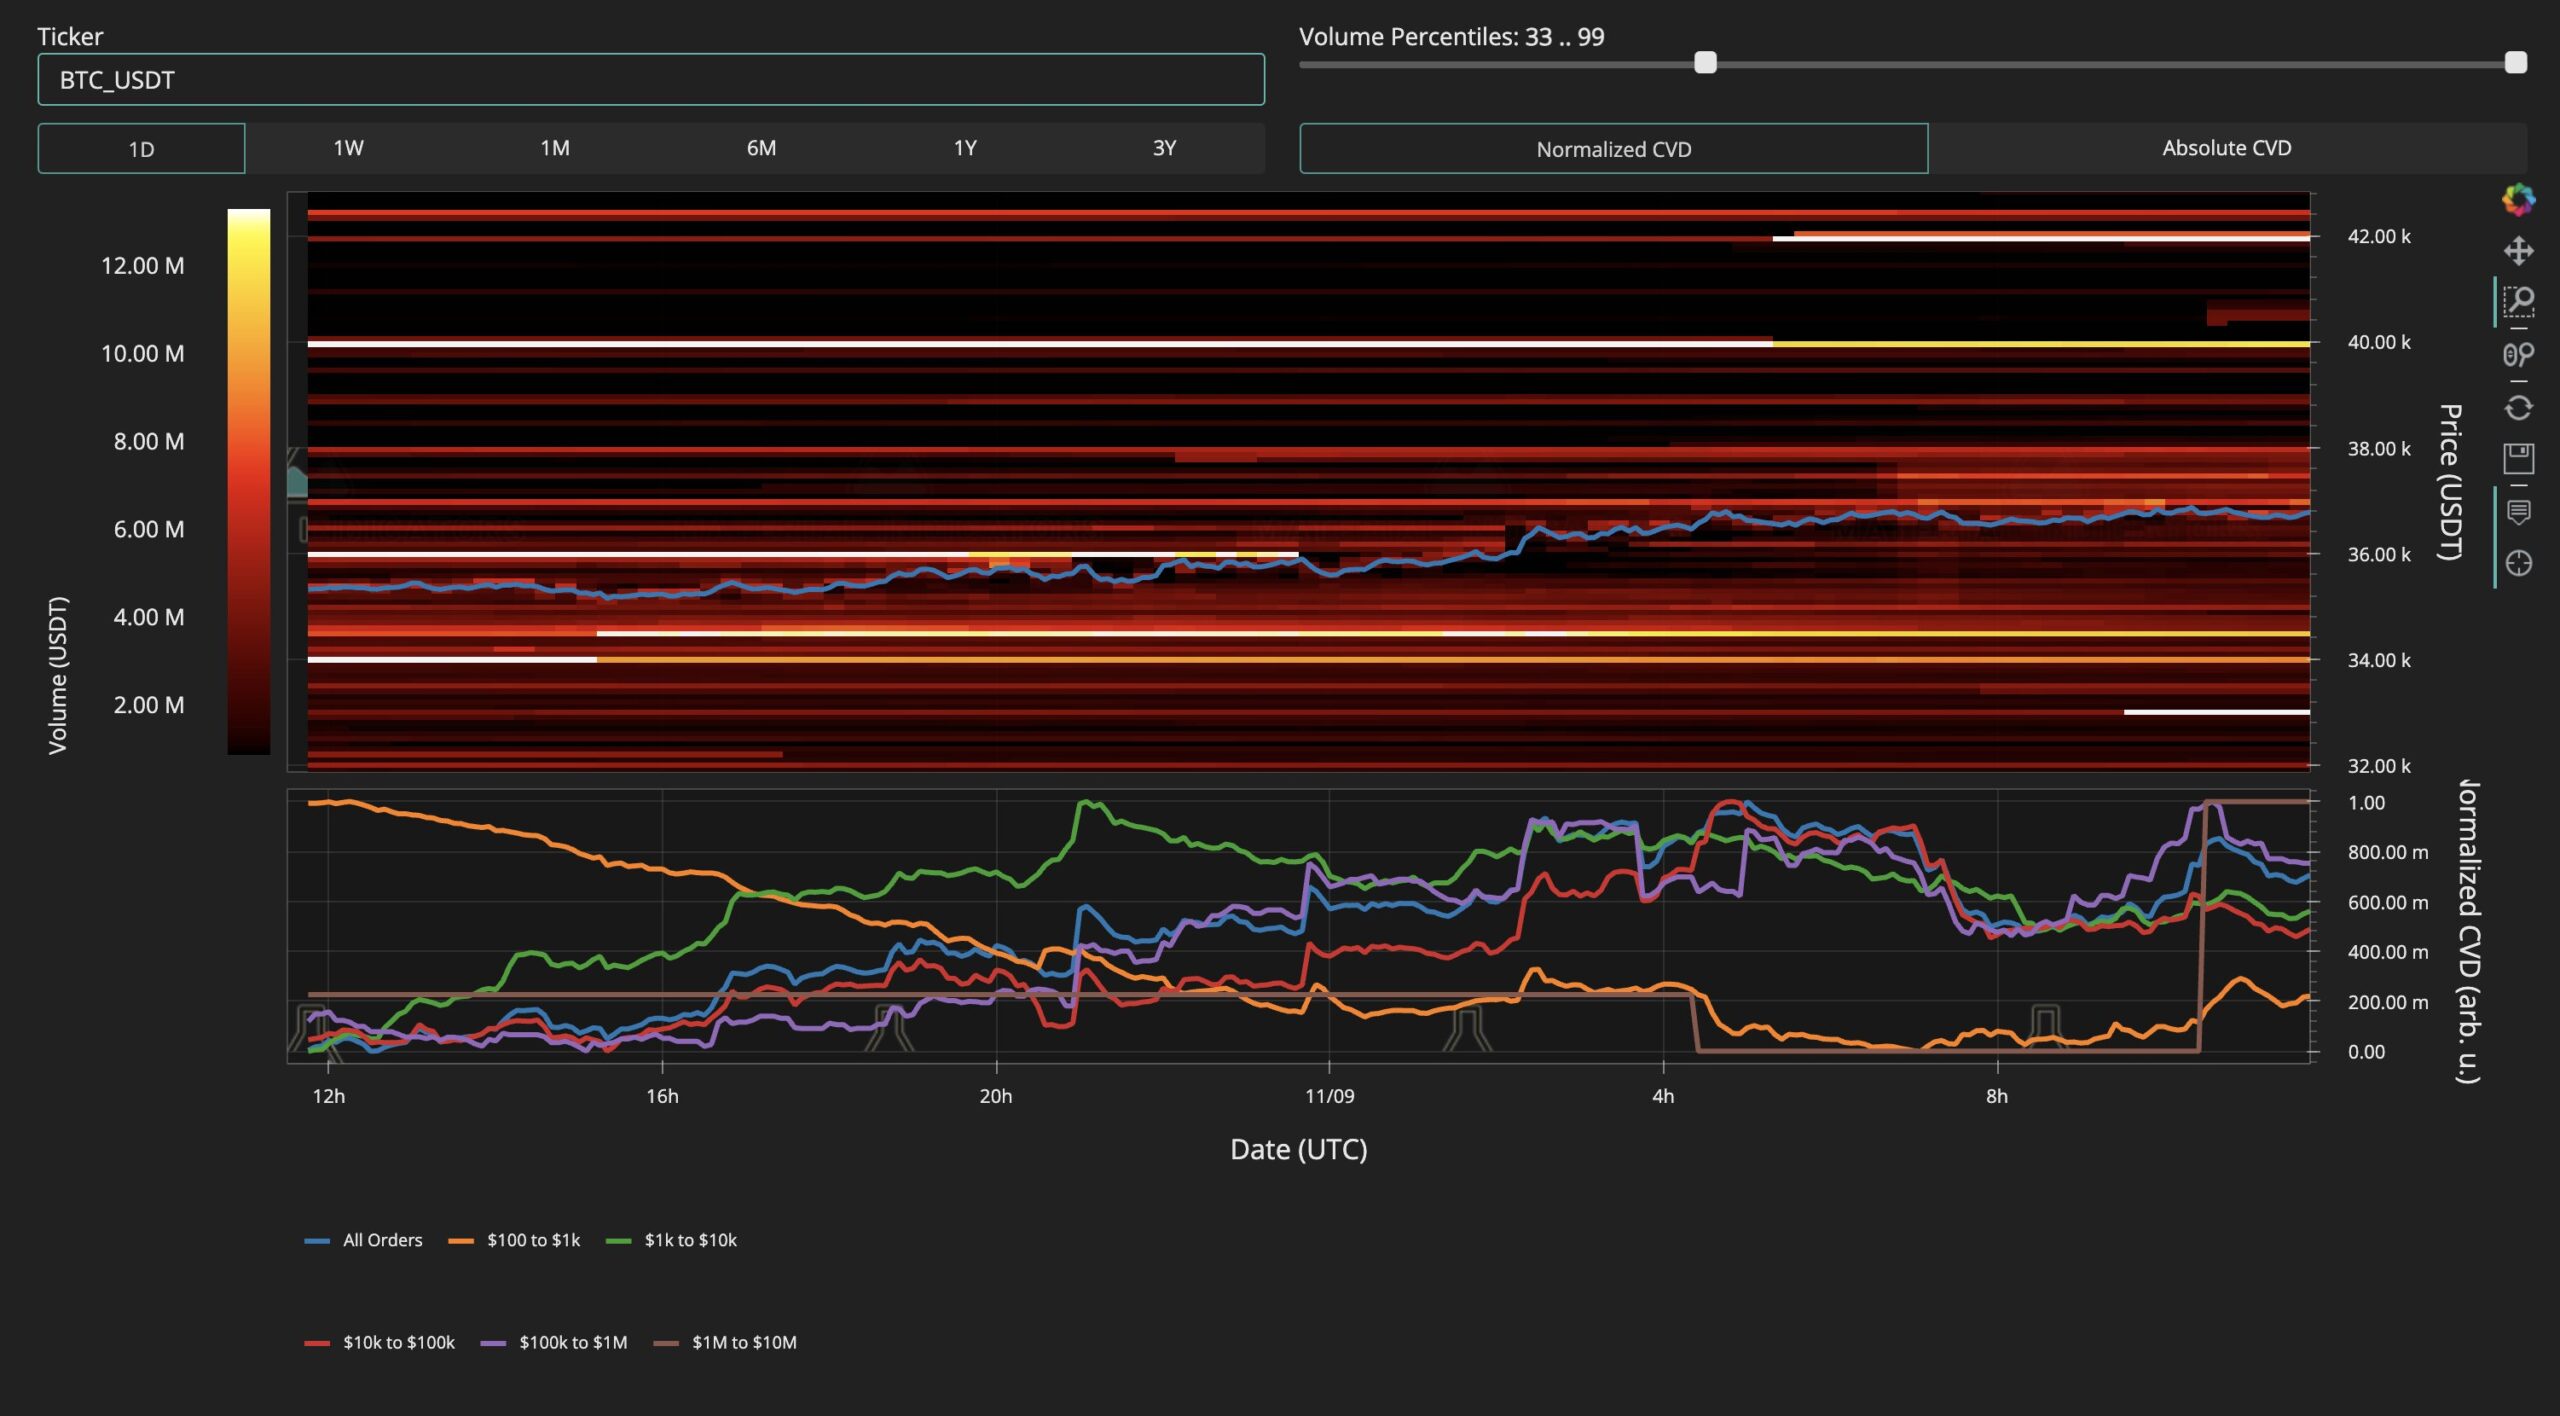Toggle $10k to $100k legend entry

380,1342
